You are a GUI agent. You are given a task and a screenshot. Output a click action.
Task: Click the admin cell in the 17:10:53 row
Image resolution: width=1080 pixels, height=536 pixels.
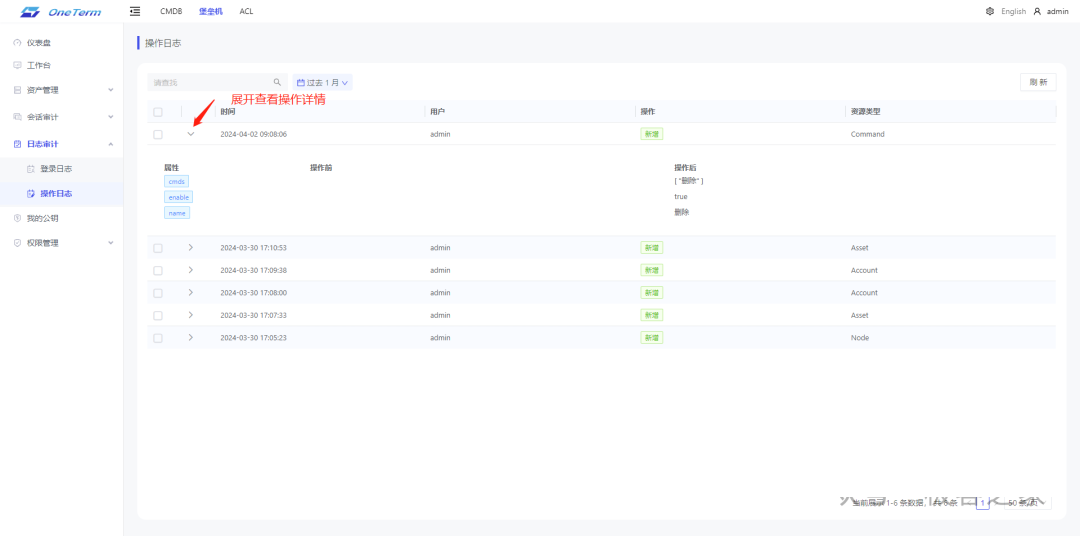click(440, 247)
